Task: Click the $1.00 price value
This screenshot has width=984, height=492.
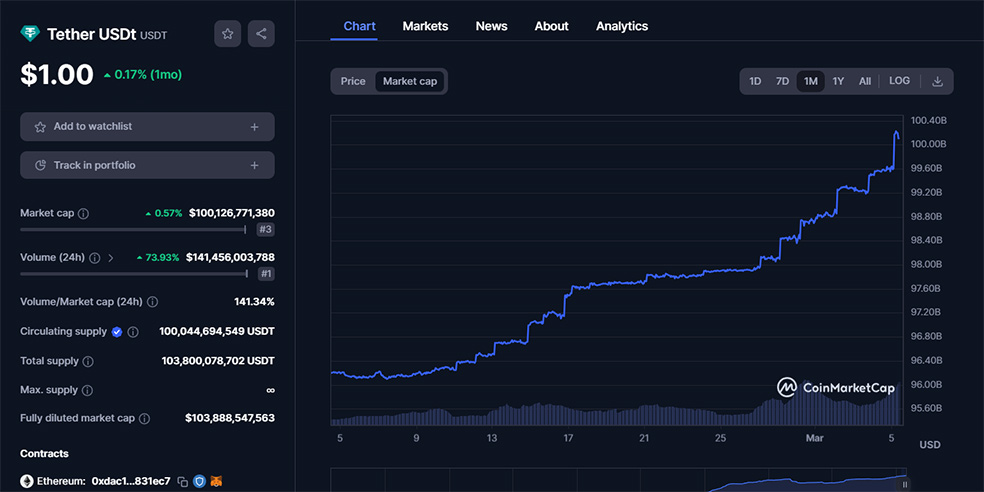Action: coord(56,75)
